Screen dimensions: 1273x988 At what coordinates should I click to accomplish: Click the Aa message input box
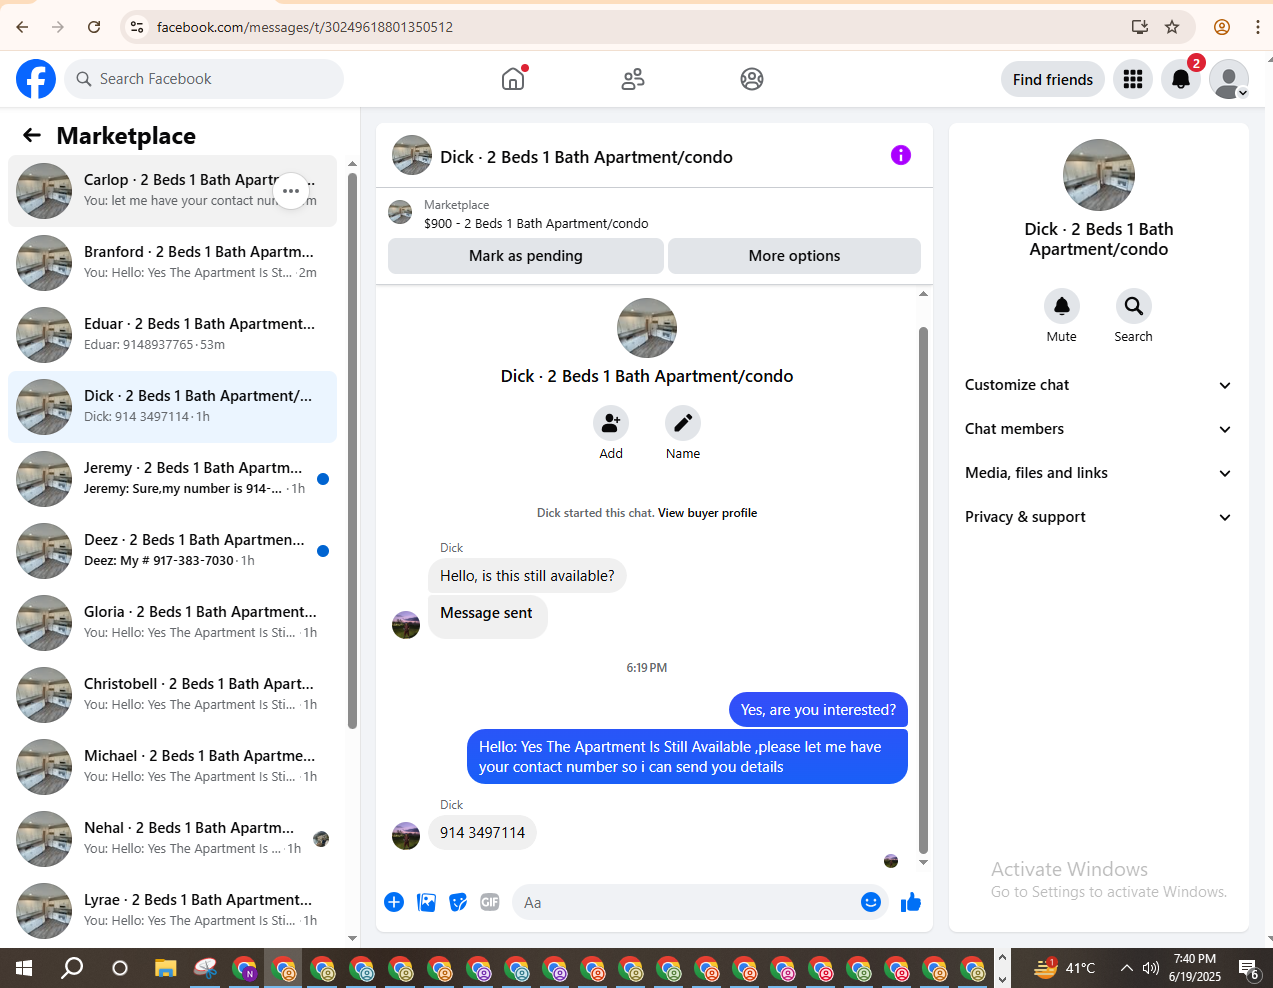685,903
